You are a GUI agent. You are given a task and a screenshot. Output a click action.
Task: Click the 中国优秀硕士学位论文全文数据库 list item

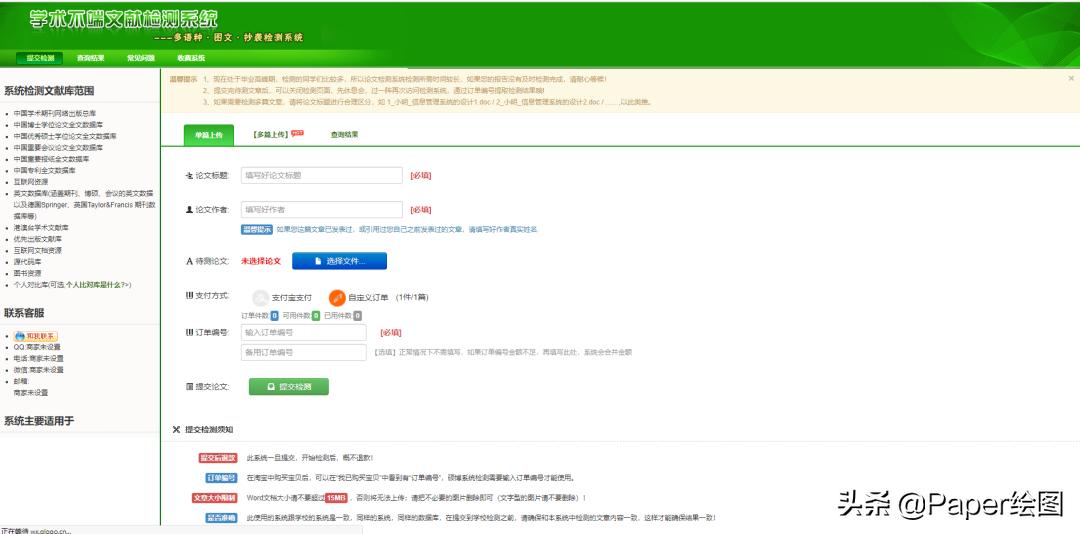[x=65, y=136]
